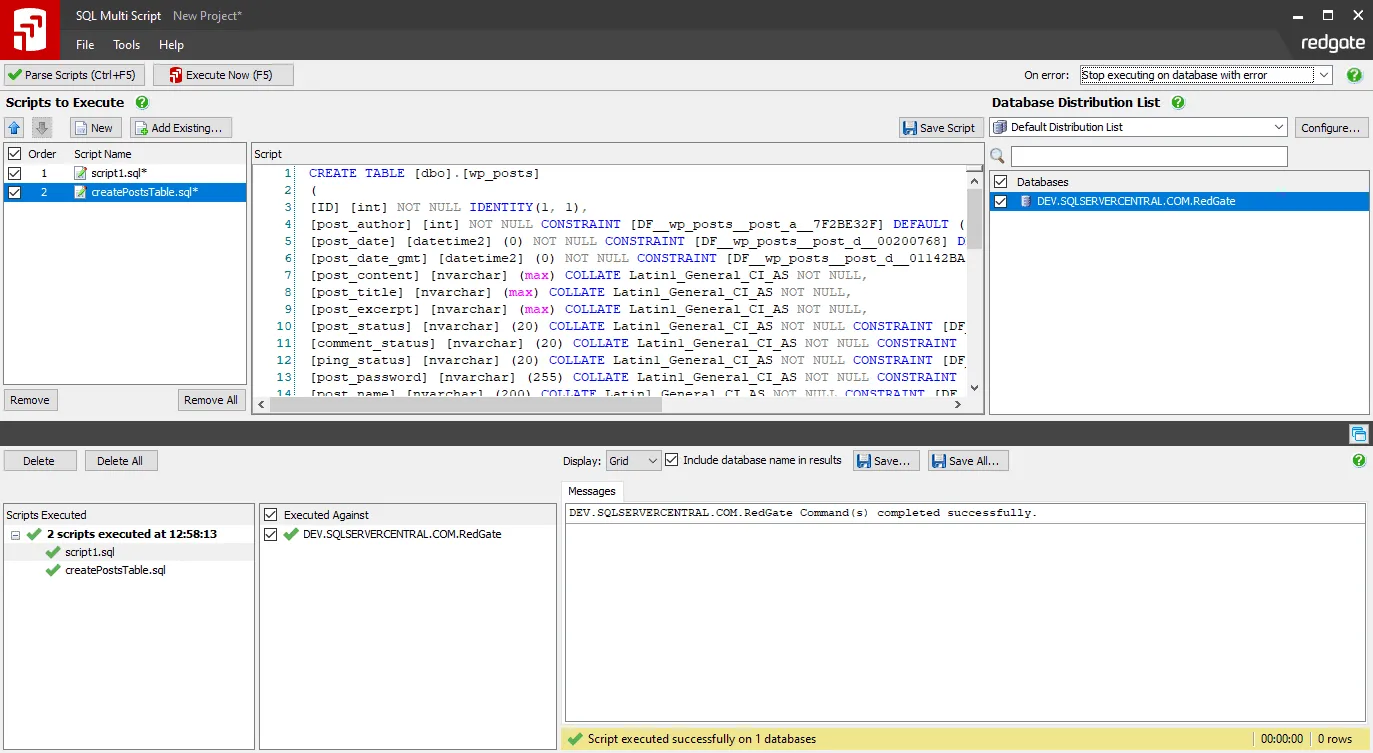This screenshot has height=753, width=1373.
Task: Click the restore results pane icon
Action: pos(1358,433)
